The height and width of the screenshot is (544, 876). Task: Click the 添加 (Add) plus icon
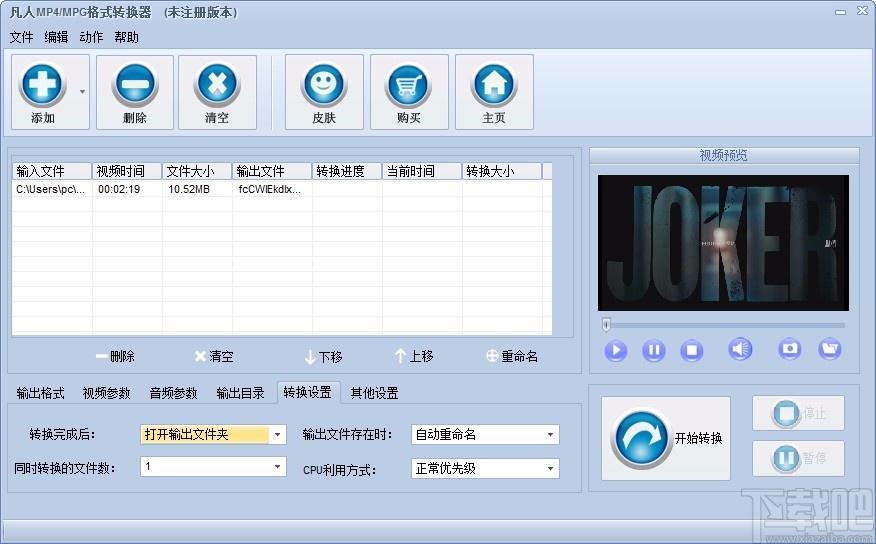[x=42, y=85]
